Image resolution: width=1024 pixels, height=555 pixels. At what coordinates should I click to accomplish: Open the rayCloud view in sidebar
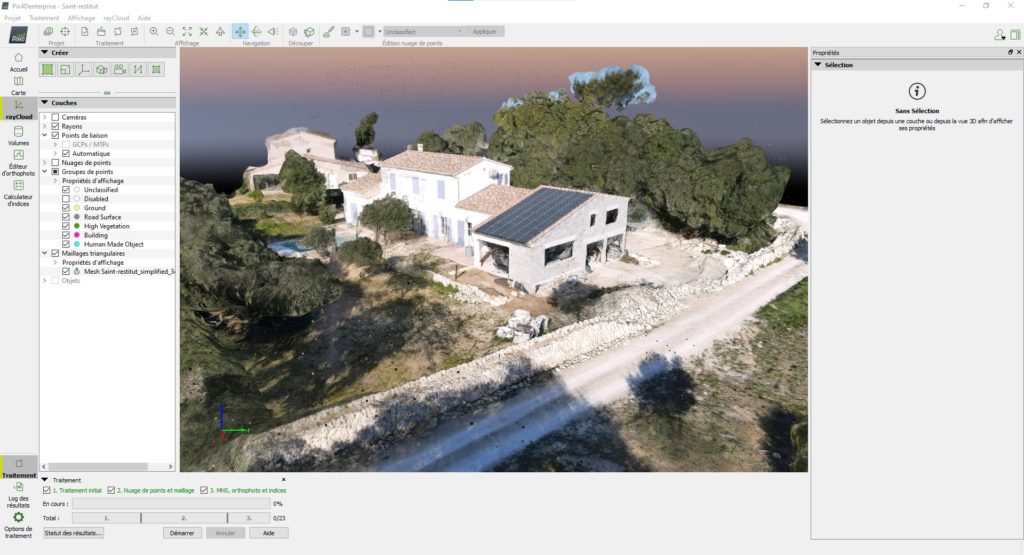point(19,109)
